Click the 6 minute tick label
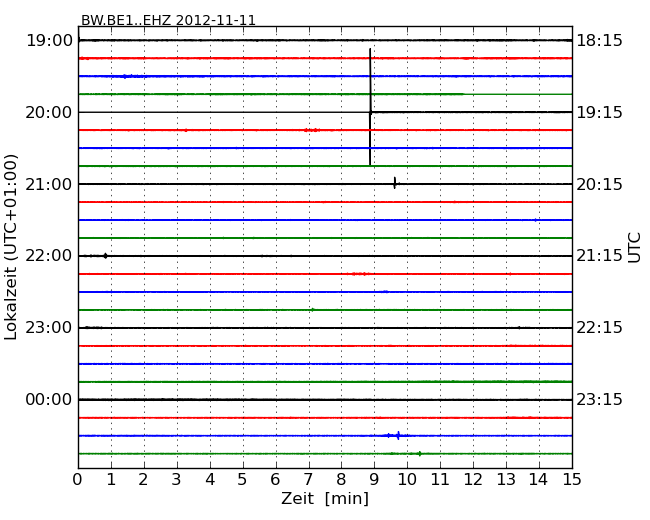Screen dimensions: 650x520 [x=276, y=479]
